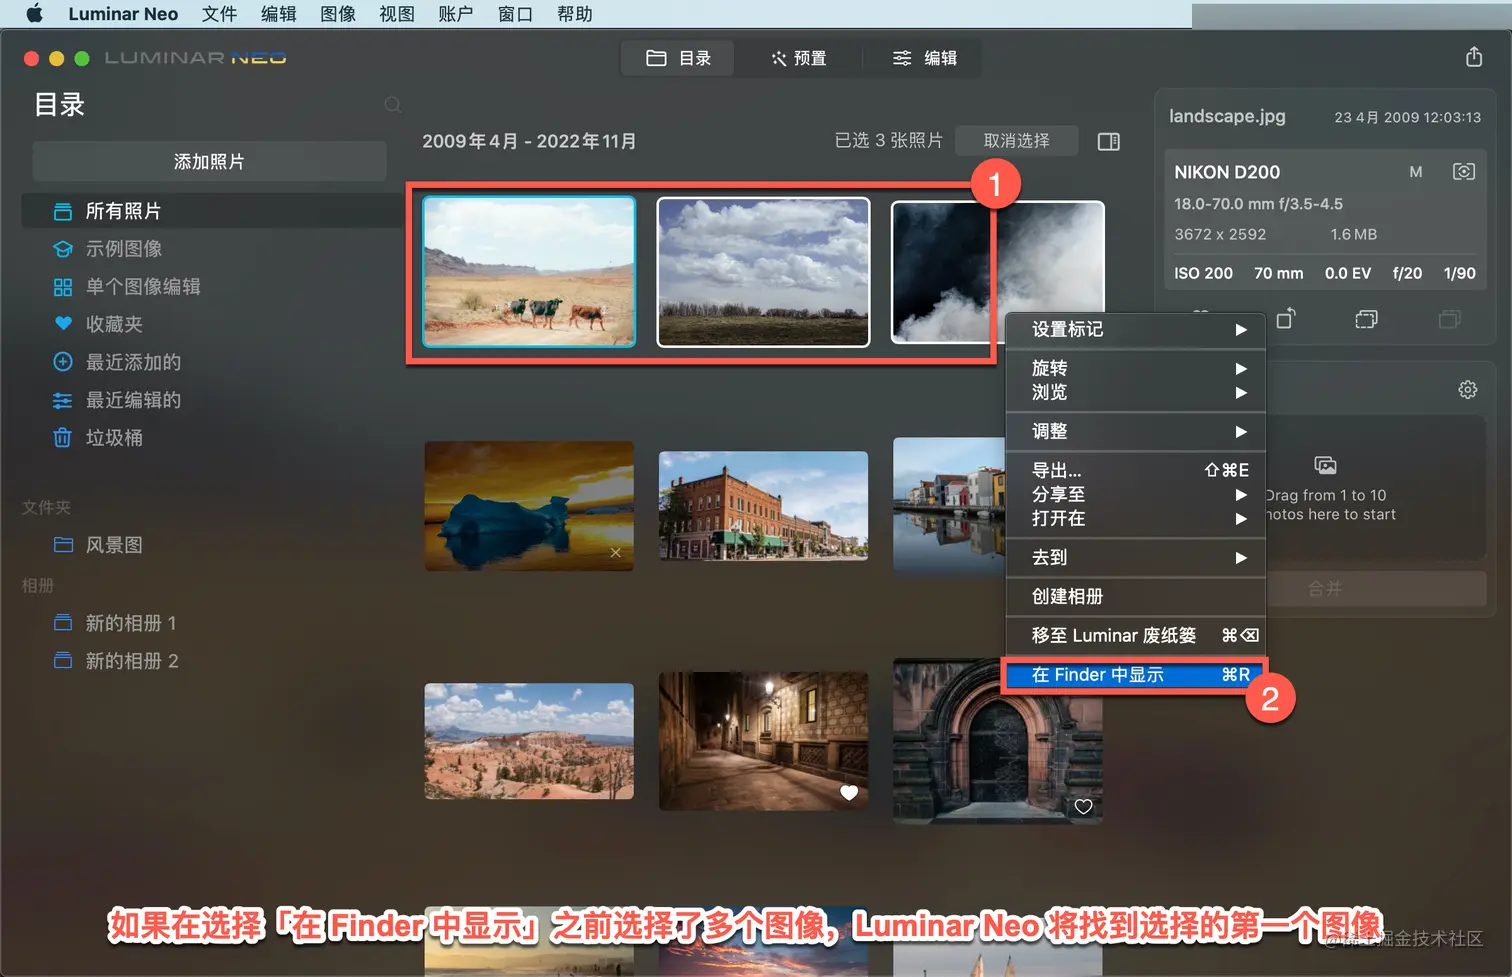Click the ISO 200 value
This screenshot has height=977, width=1512.
(x=1203, y=273)
